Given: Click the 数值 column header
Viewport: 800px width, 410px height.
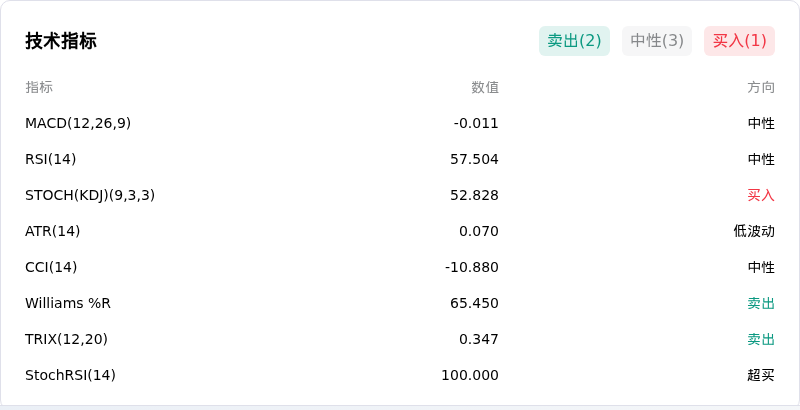Looking at the screenshot, I should pyautogui.click(x=485, y=87).
